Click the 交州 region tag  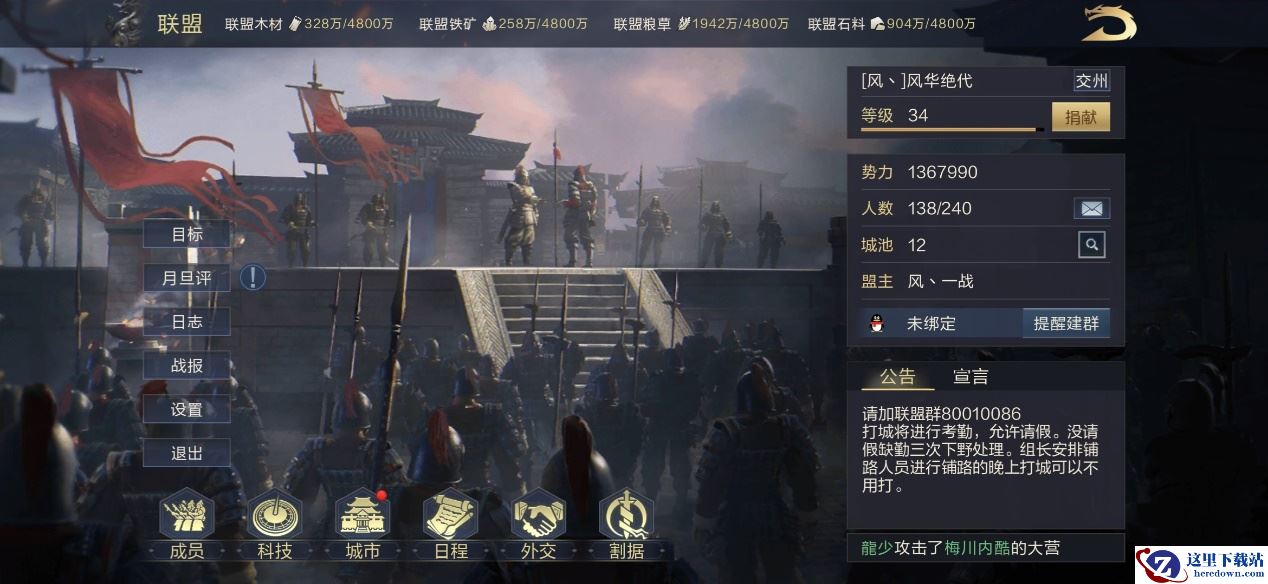pyautogui.click(x=1092, y=81)
